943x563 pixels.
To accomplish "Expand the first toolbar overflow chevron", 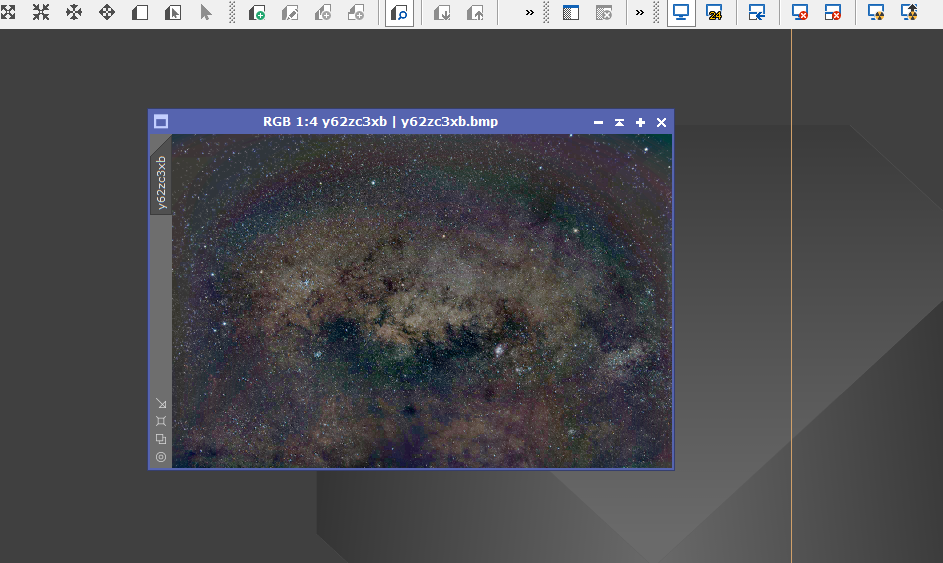I will pos(530,12).
